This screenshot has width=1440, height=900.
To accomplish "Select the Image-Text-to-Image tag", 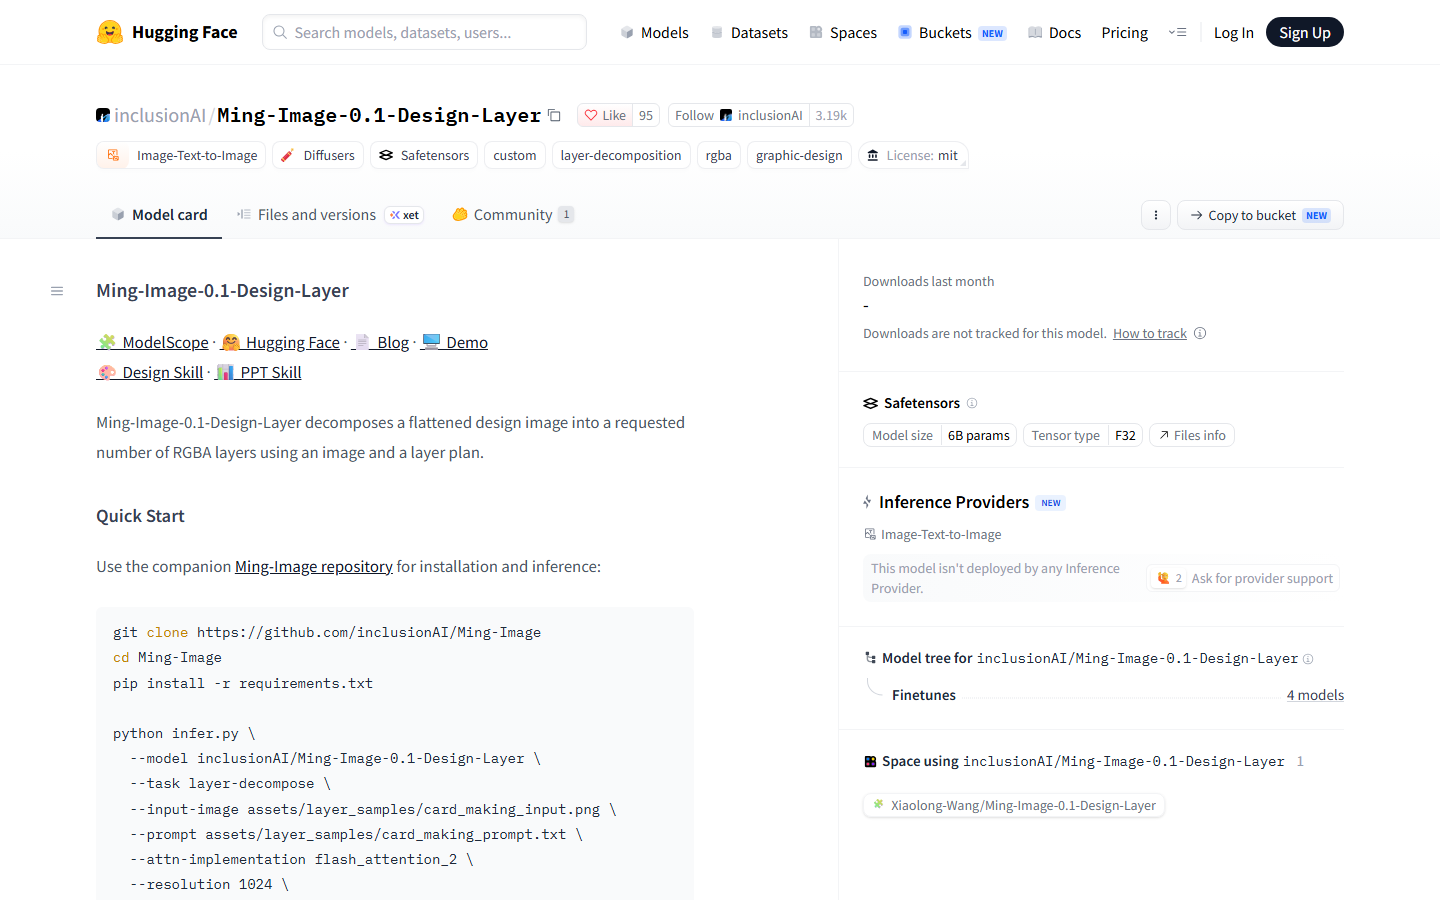I will [182, 155].
